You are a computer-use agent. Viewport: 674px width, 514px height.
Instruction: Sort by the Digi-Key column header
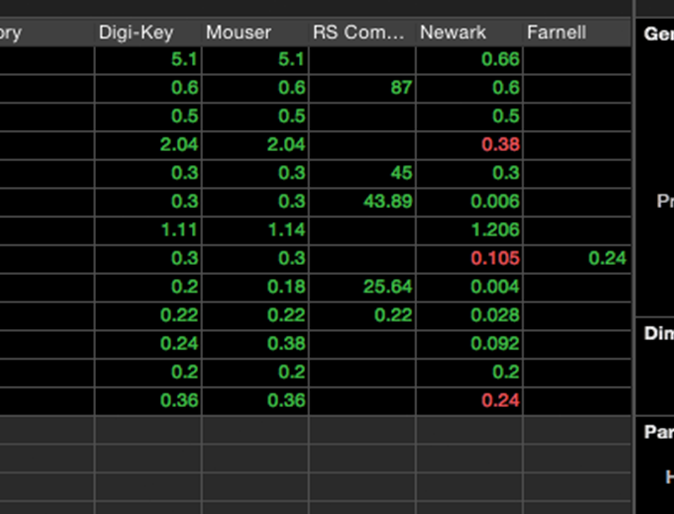(x=148, y=32)
